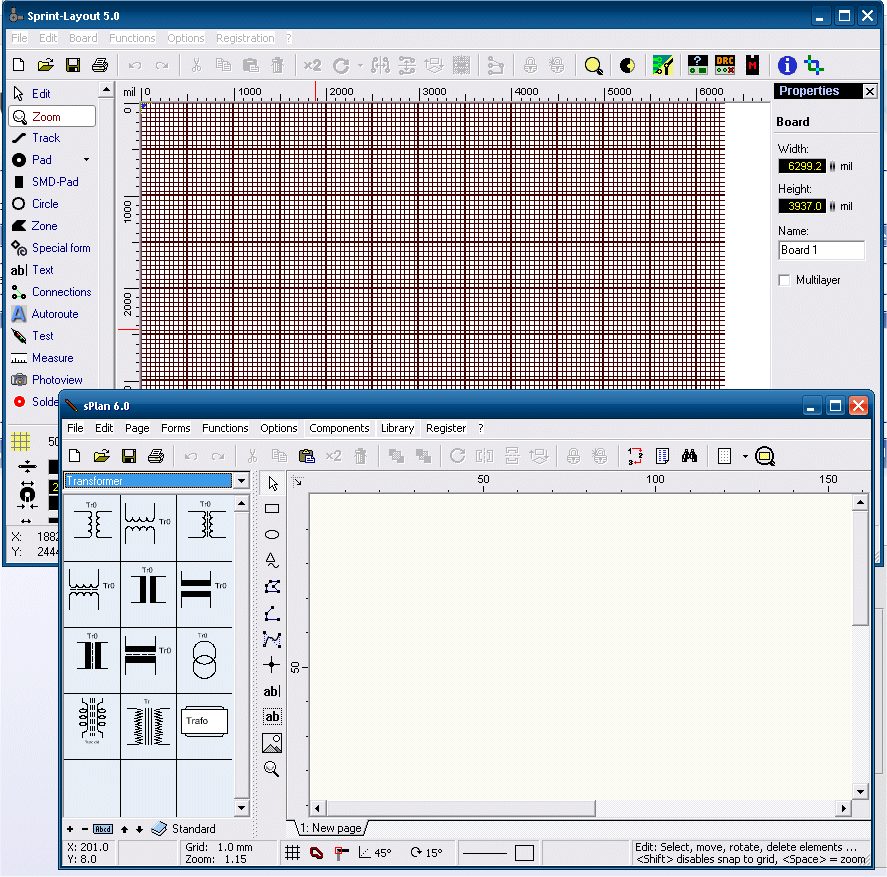This screenshot has height=877, width=887.
Task: Click the fill style square in sPlan status bar
Action: click(x=524, y=853)
